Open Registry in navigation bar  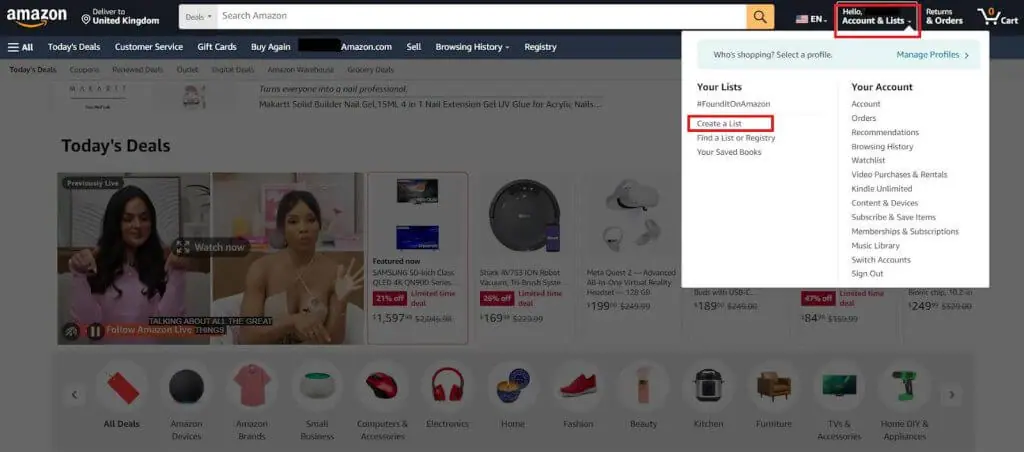pyautogui.click(x=540, y=47)
